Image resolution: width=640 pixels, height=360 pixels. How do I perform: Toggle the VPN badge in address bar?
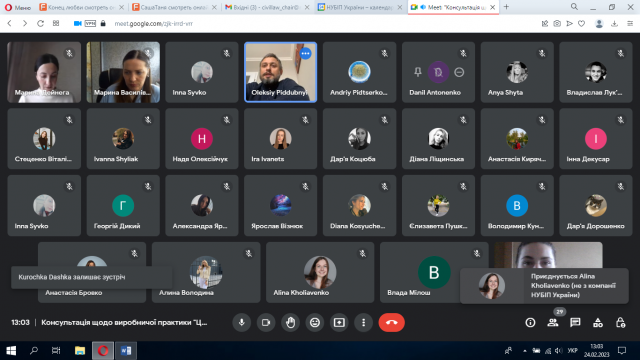pyautogui.click(x=90, y=24)
